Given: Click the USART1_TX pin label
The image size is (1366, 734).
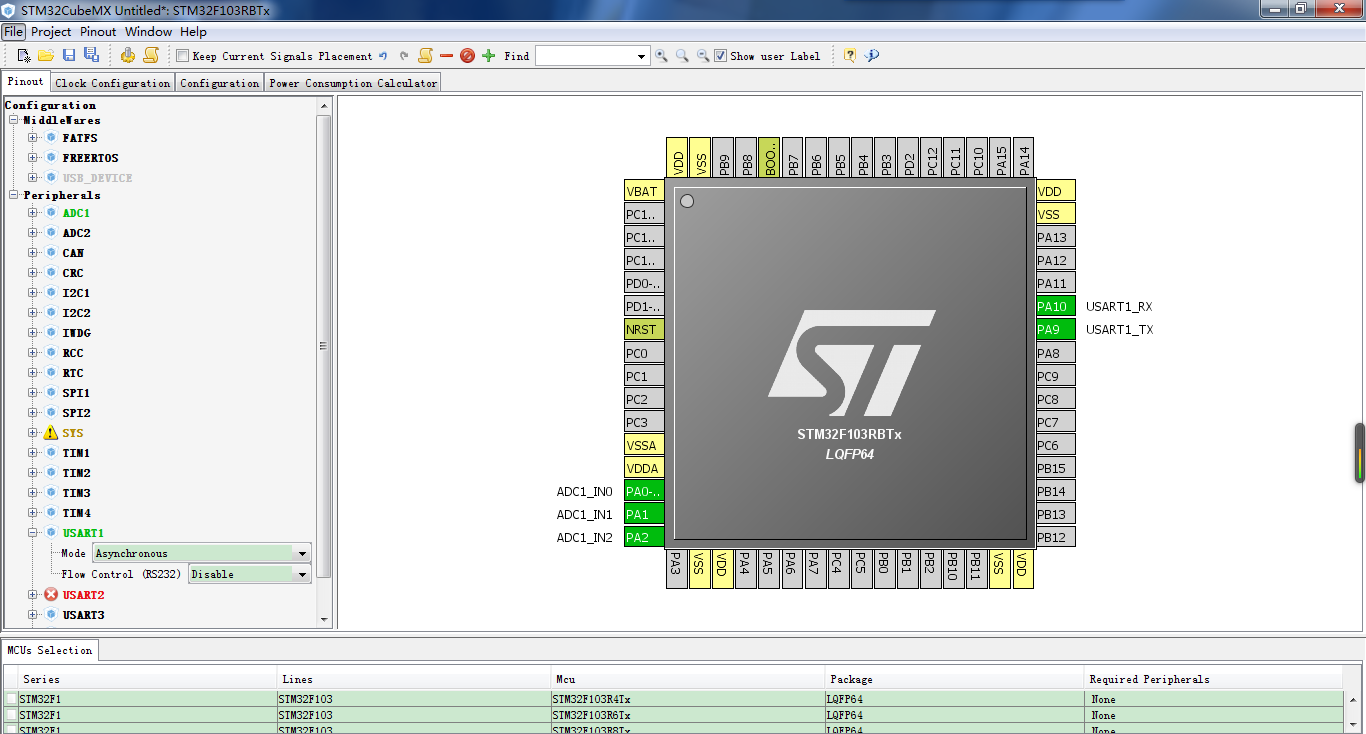Looking at the screenshot, I should tap(1120, 330).
